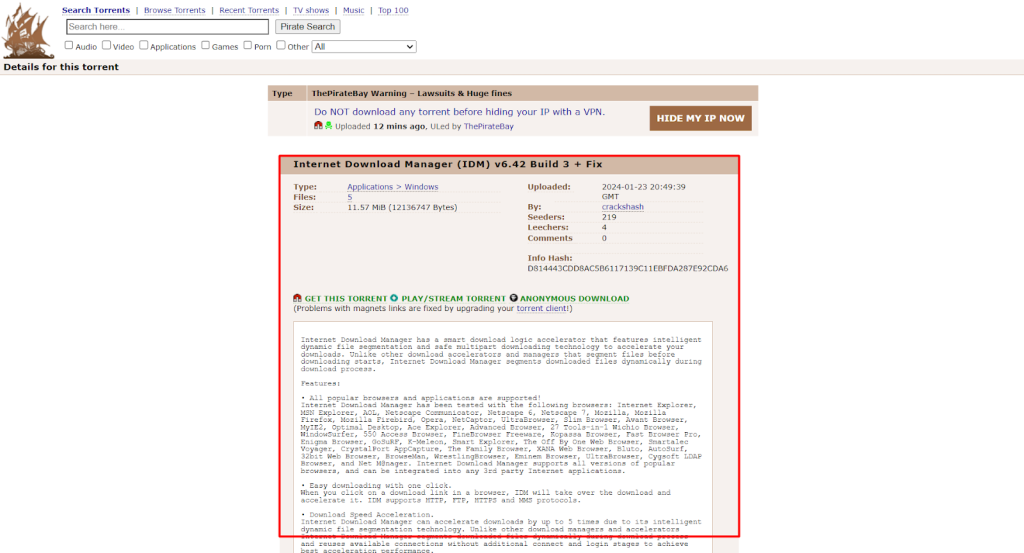Click the Pirate Search button
1024x553 pixels.
[x=308, y=27]
